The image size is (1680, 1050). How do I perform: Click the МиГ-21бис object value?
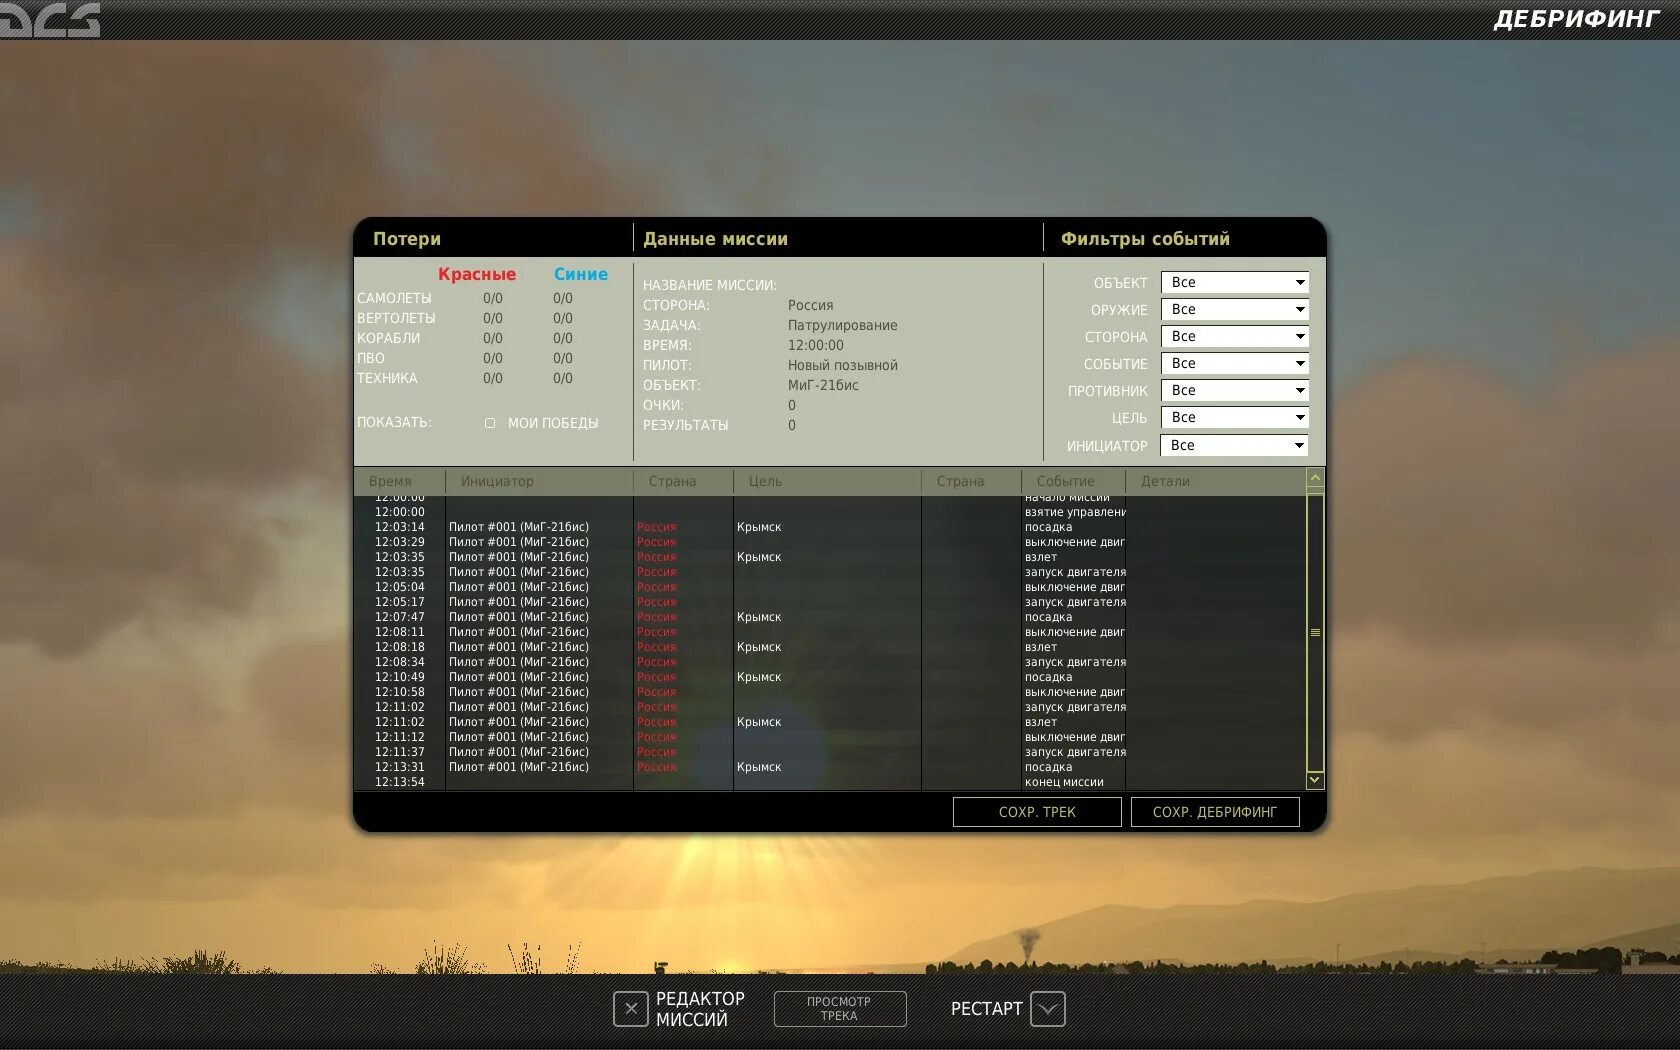[823, 385]
